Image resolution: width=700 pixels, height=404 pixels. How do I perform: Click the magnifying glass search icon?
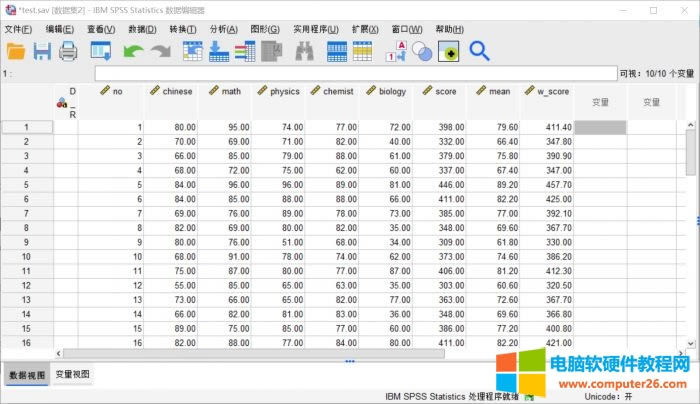pos(479,51)
